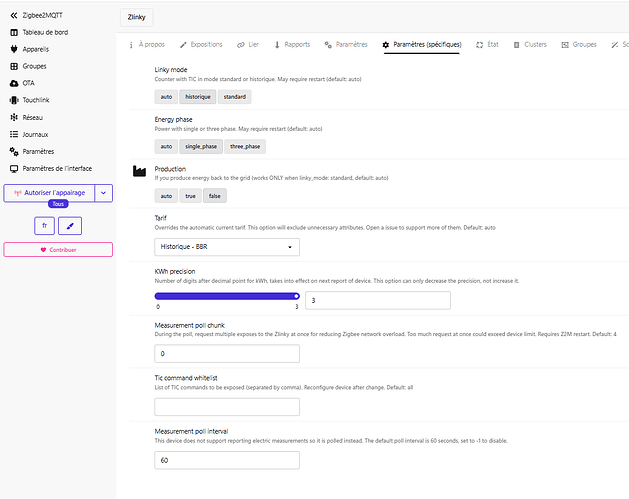The height and width of the screenshot is (499, 629).
Task: Click the Lier link icon
Action: (240, 45)
